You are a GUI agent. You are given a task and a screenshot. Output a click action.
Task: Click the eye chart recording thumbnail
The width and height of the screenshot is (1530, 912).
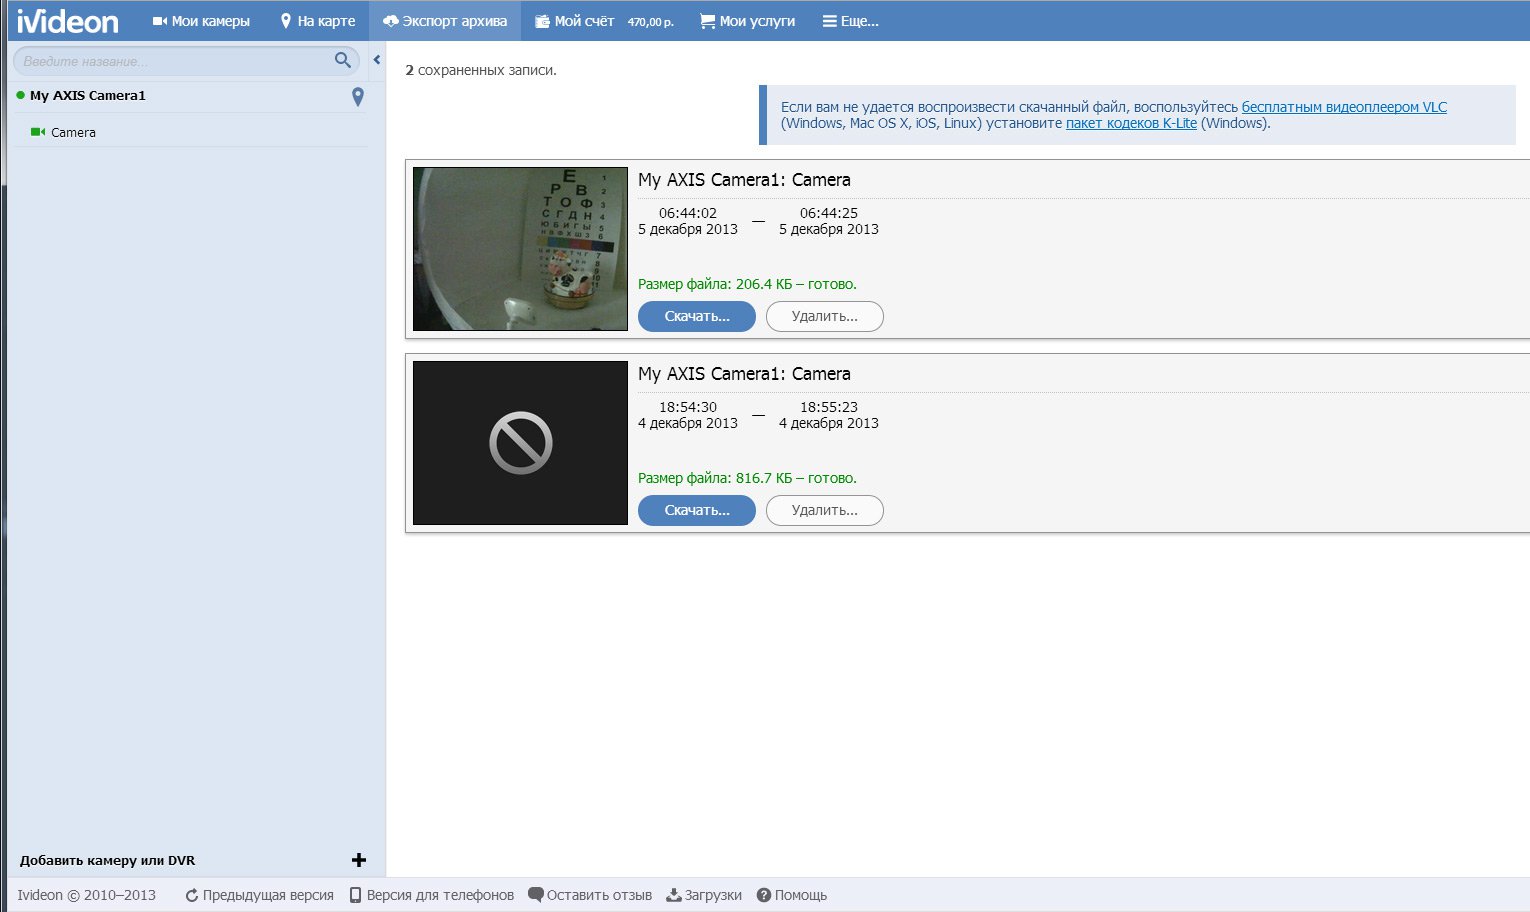(520, 249)
